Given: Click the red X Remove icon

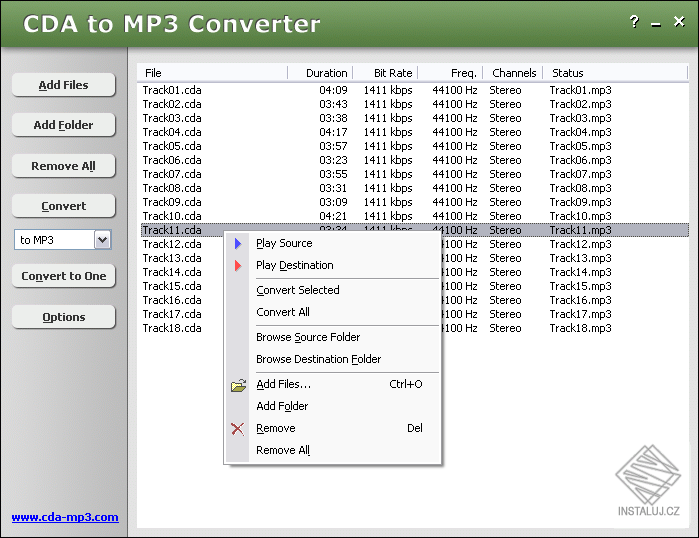Looking at the screenshot, I should pos(237,428).
